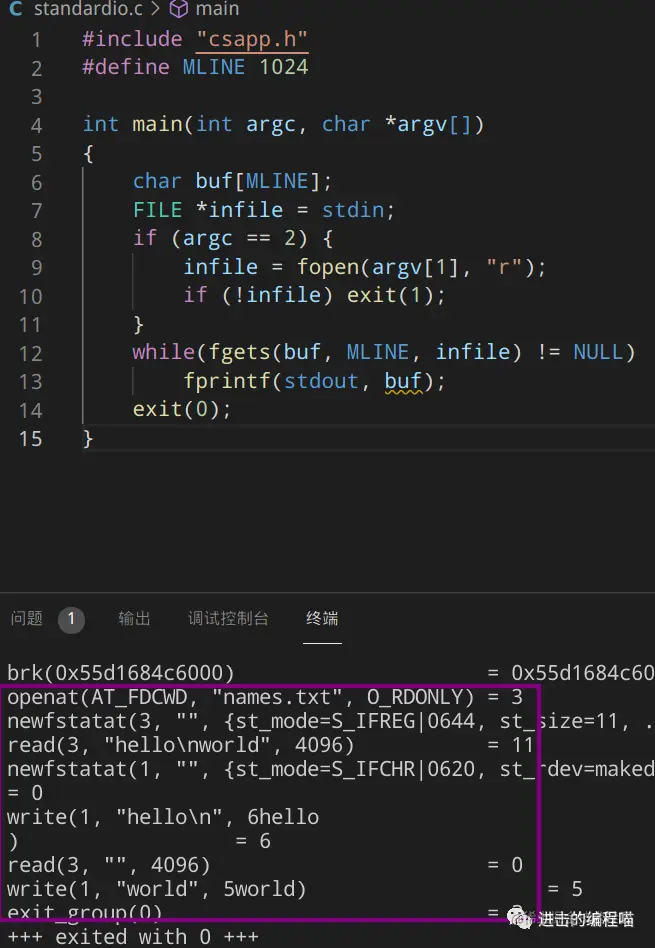Open the main symbol breadcrumb
Screen dimensions: 655x948
[x=217, y=8]
